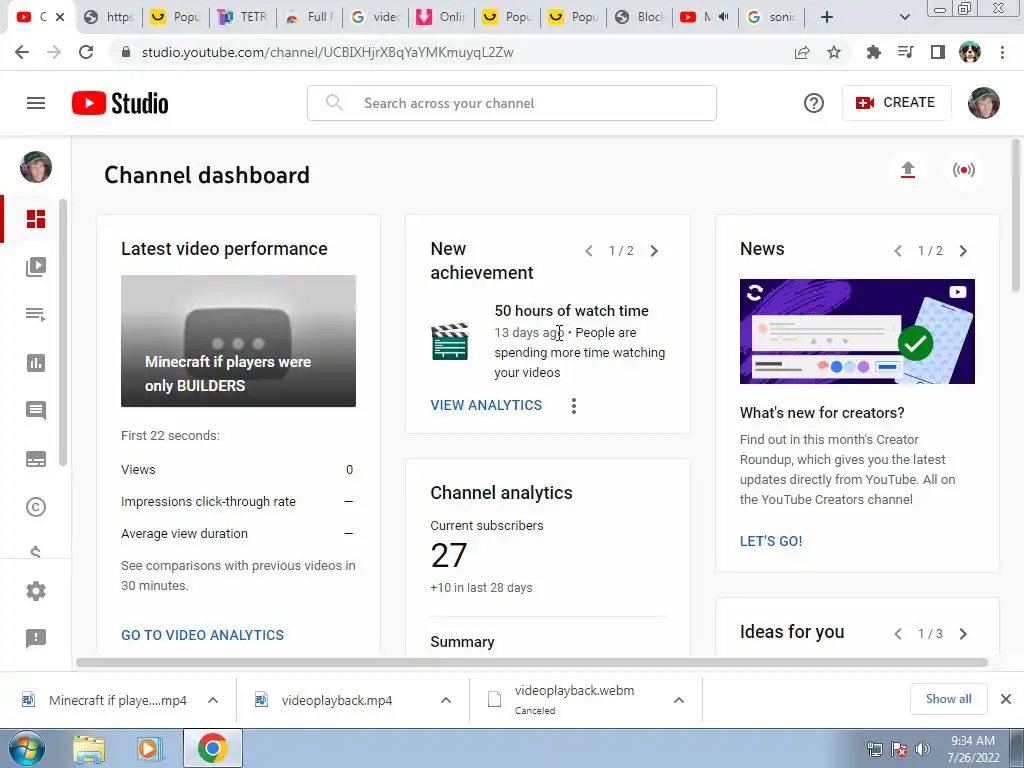Open the Chrome tab search chevron

click(x=904, y=17)
